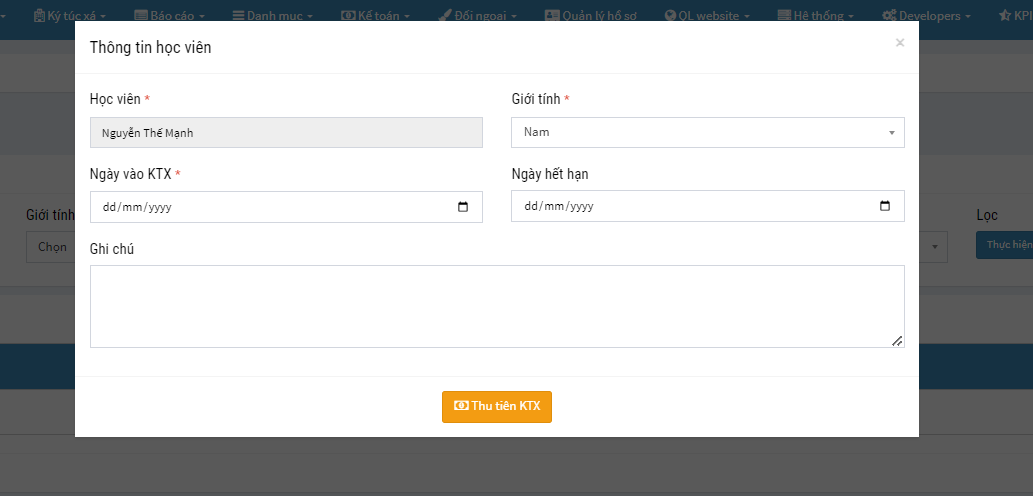
Task: Expand the Hệ thống menu
Action: click(x=816, y=16)
